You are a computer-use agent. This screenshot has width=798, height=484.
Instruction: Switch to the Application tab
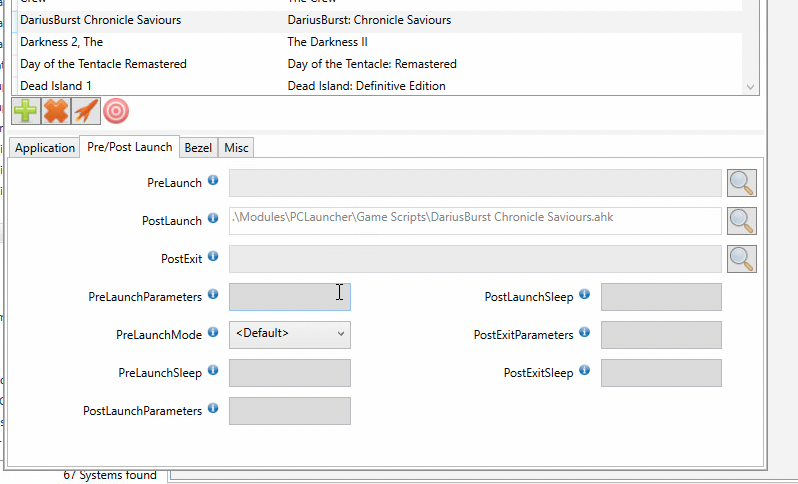click(x=45, y=148)
